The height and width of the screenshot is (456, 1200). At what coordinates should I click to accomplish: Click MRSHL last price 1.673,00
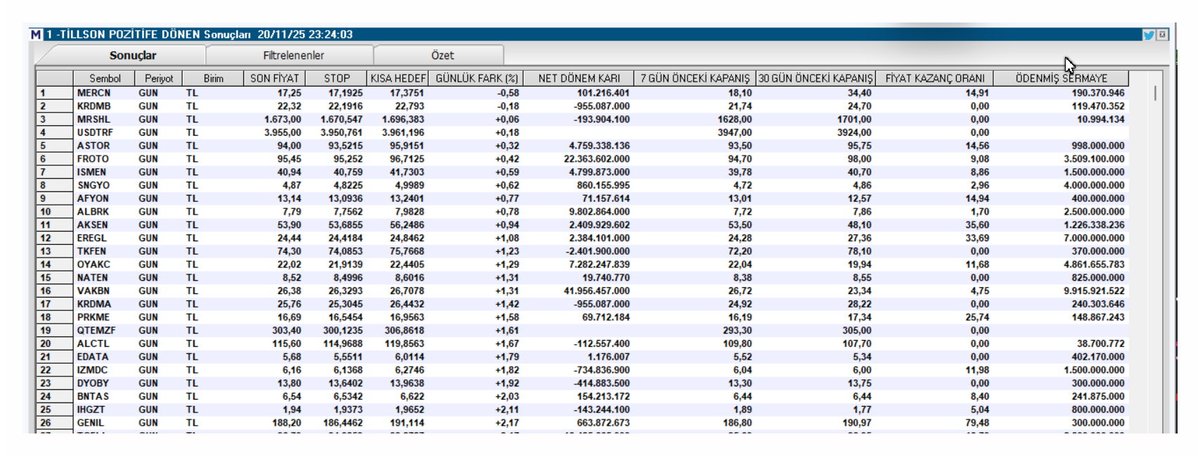[284, 118]
